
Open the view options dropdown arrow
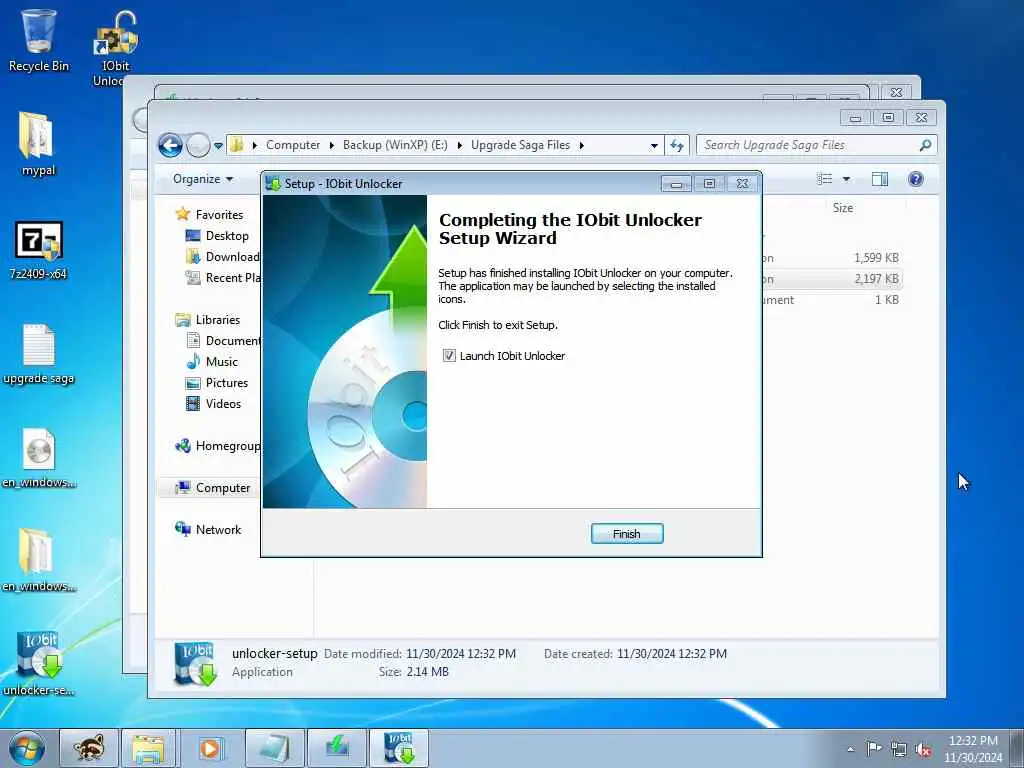846,179
